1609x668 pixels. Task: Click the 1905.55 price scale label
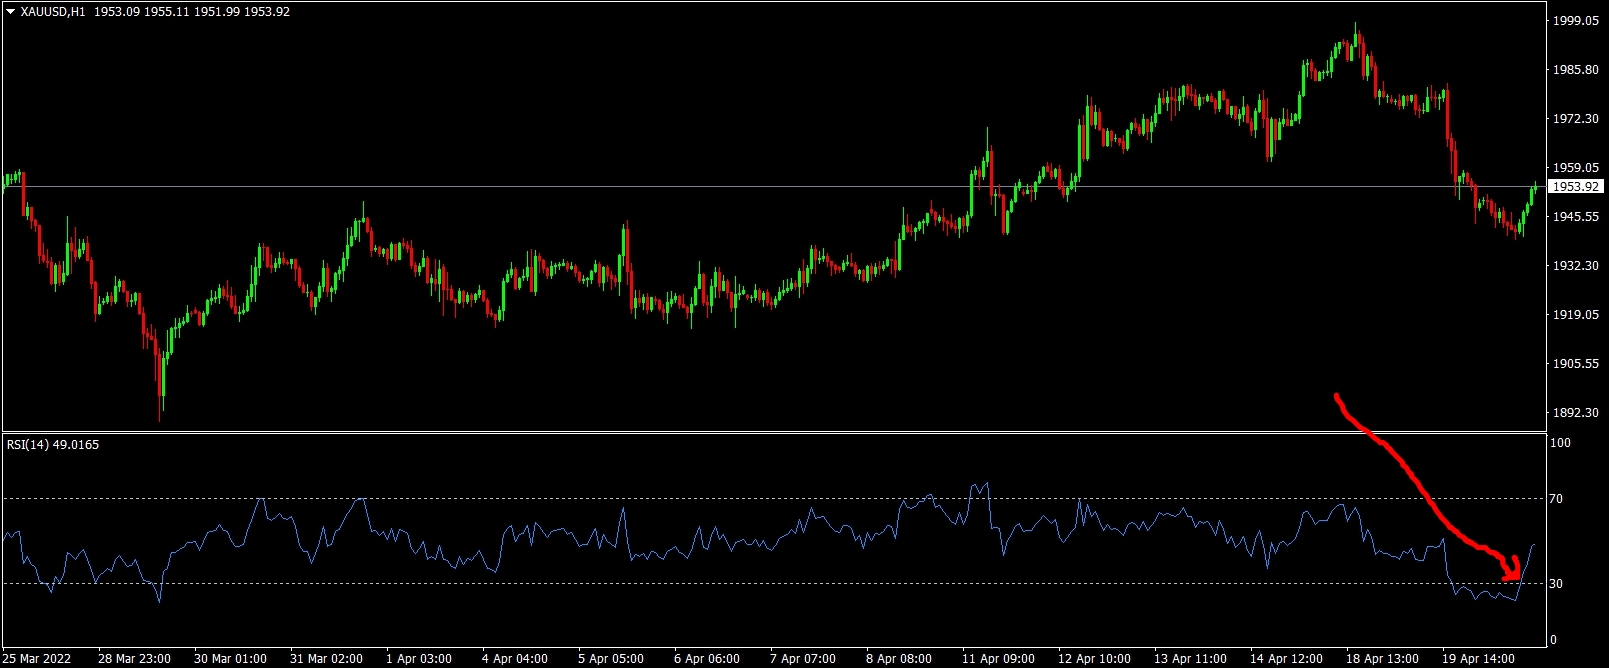(x=1575, y=364)
